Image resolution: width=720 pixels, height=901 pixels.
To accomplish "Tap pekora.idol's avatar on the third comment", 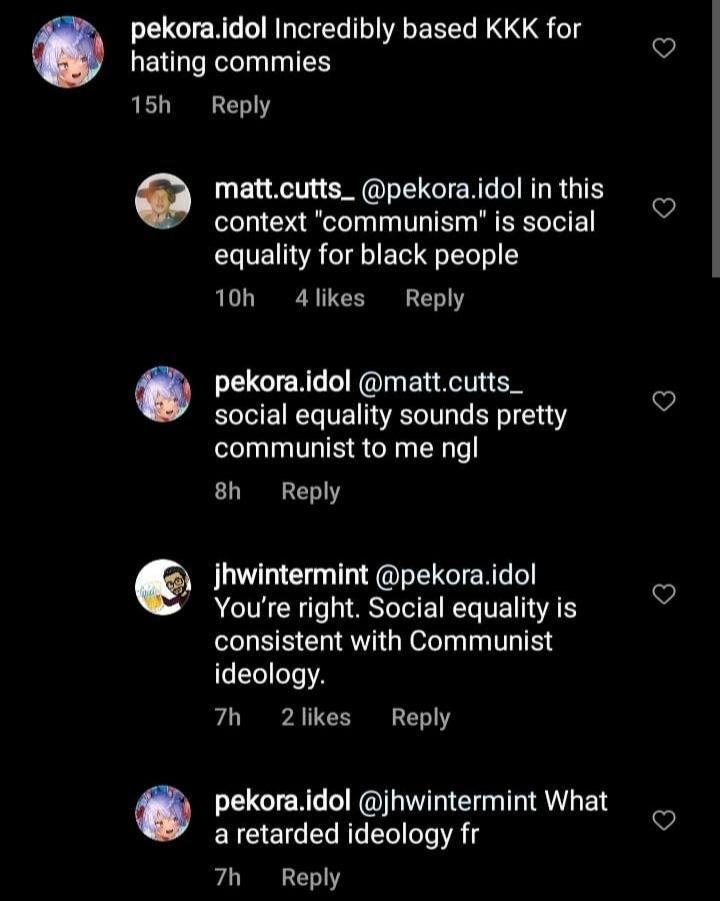I will (x=163, y=393).
